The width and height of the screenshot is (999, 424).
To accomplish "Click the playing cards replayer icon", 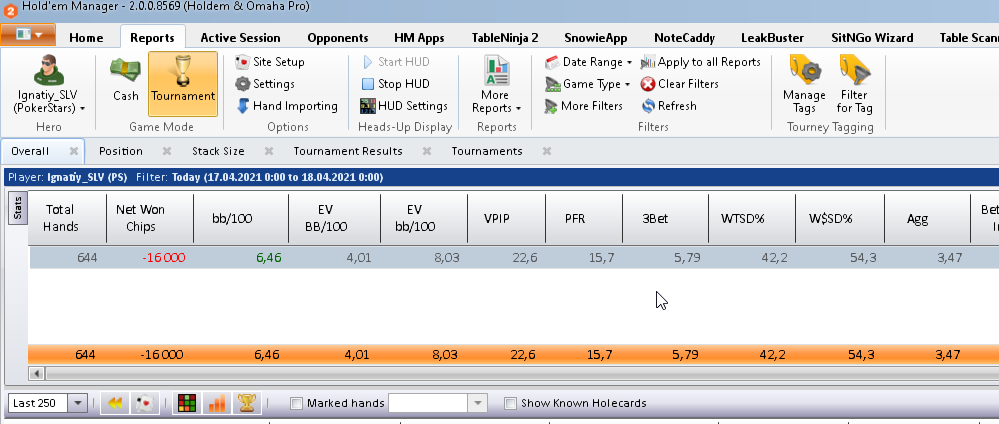I will [145, 403].
